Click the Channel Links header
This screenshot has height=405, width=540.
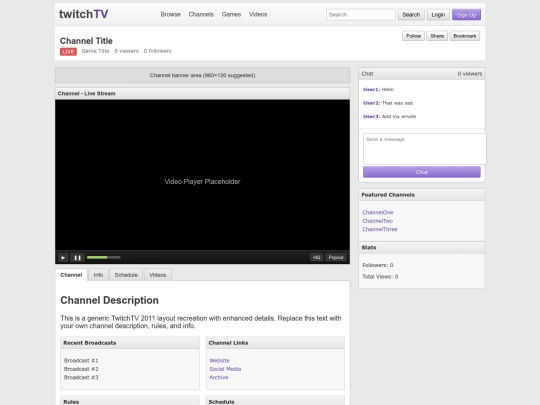click(x=275, y=343)
